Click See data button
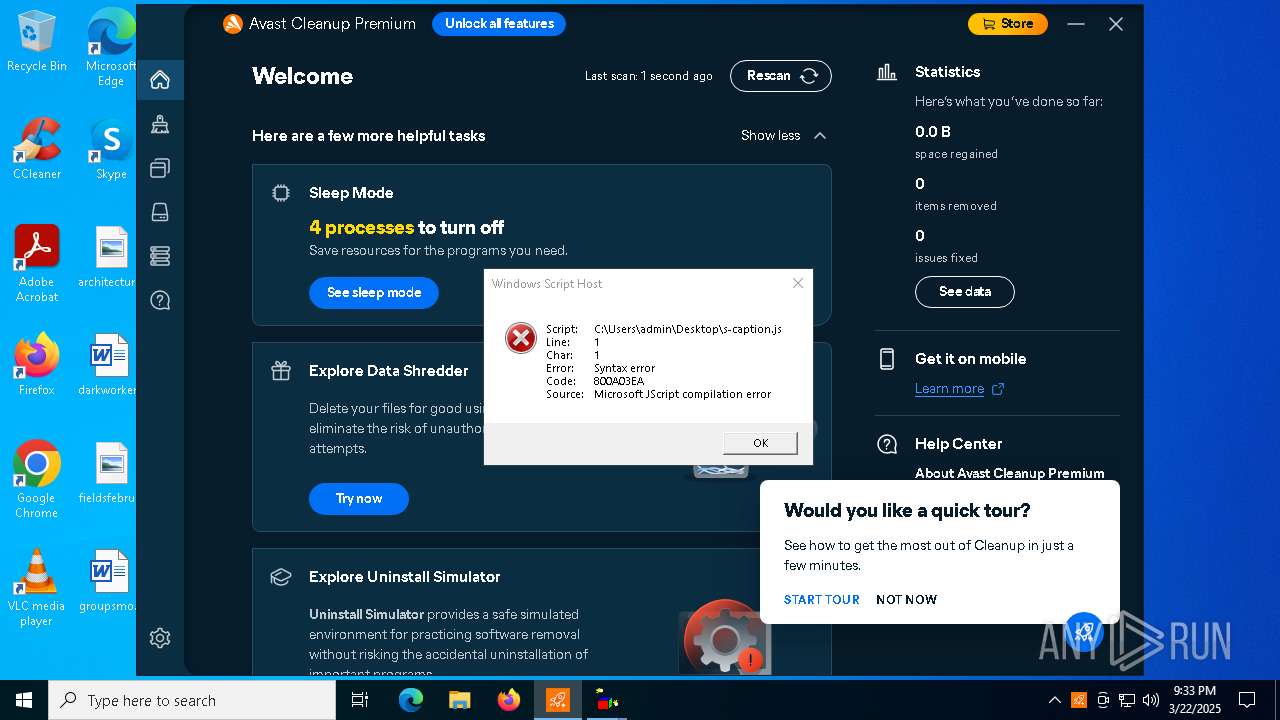This screenshot has width=1280, height=720. (x=965, y=292)
